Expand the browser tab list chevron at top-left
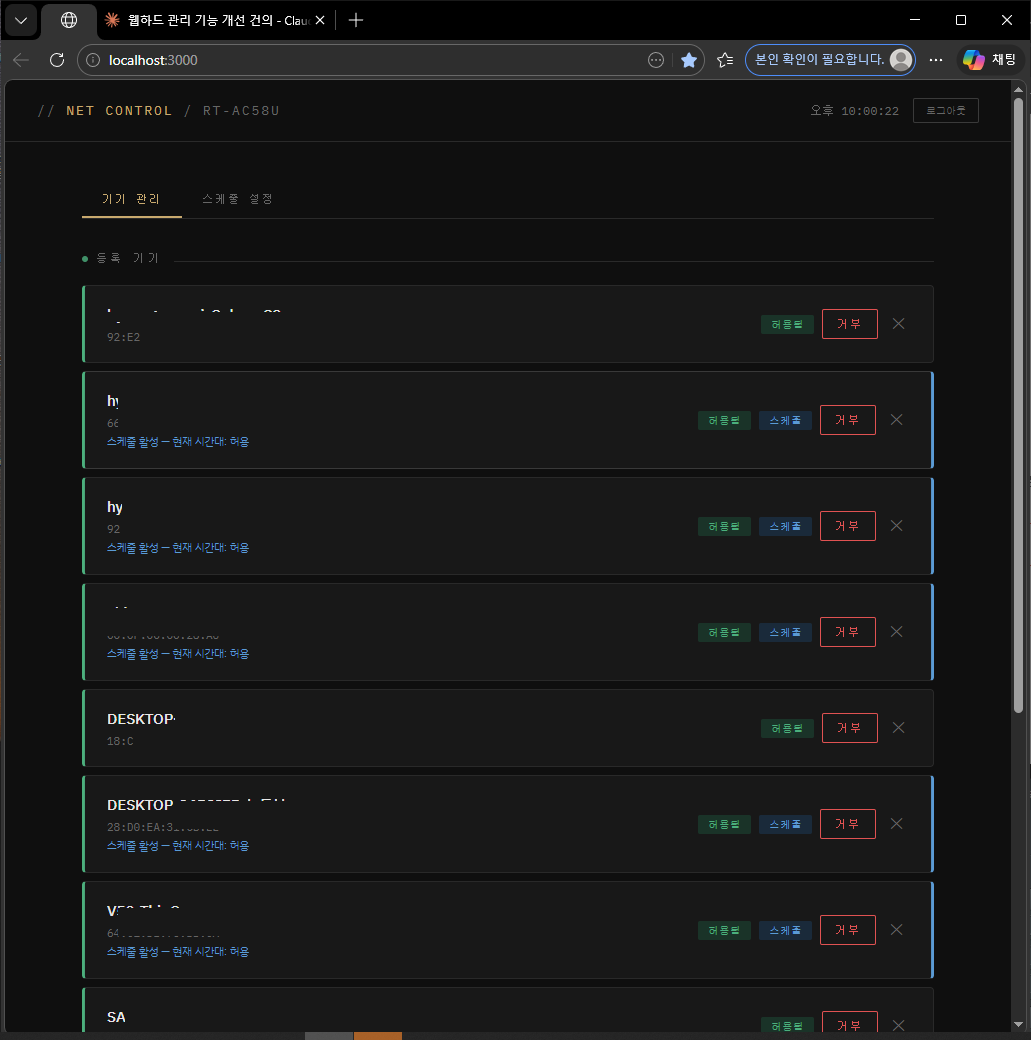 pos(20,20)
